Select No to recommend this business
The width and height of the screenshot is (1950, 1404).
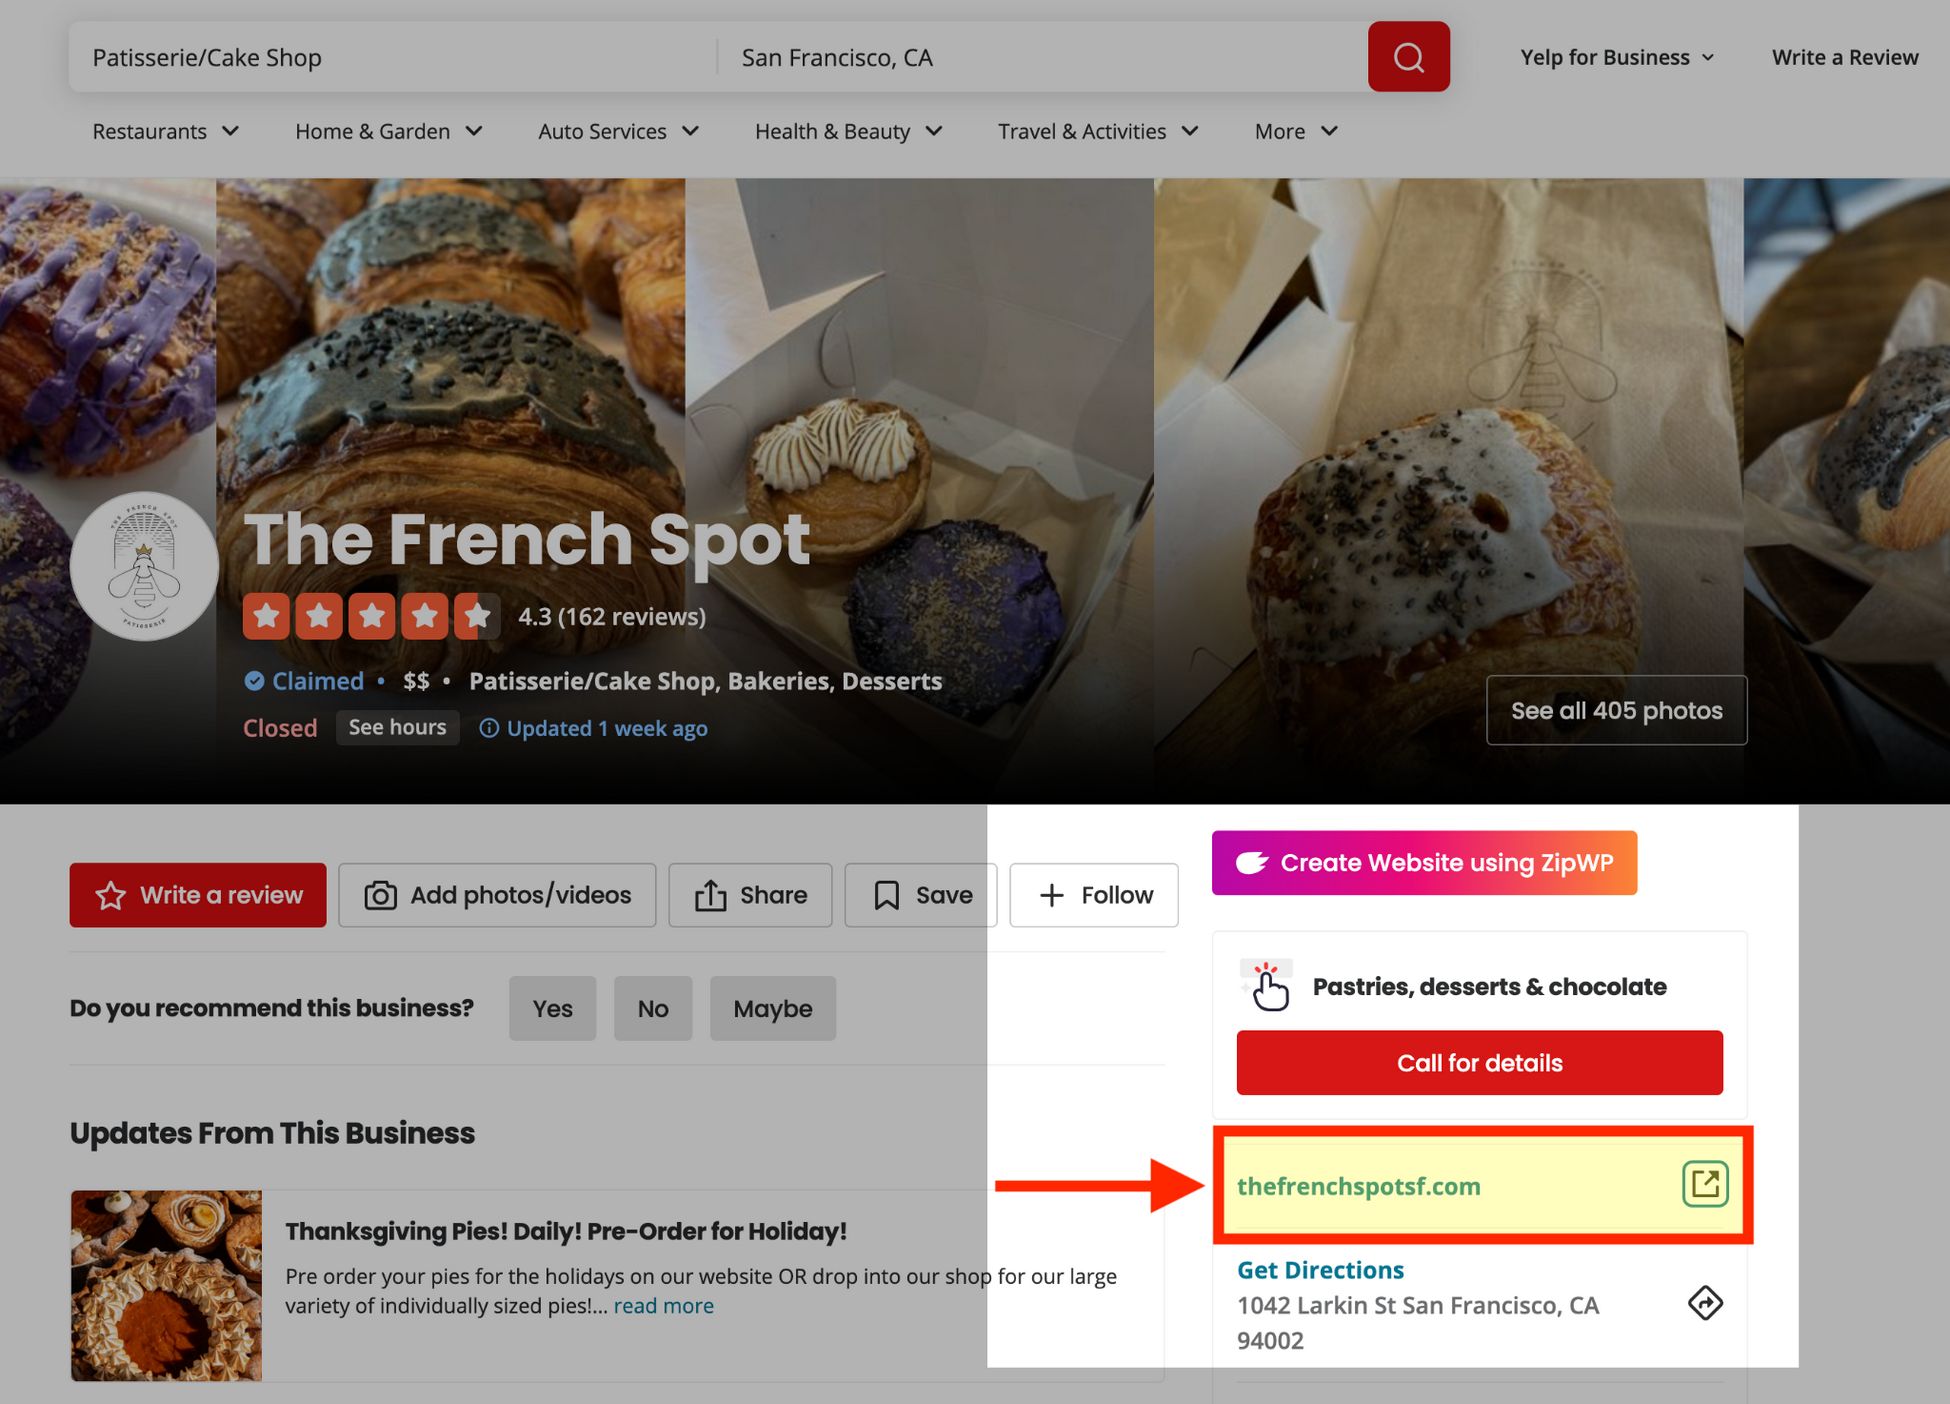coord(653,1008)
